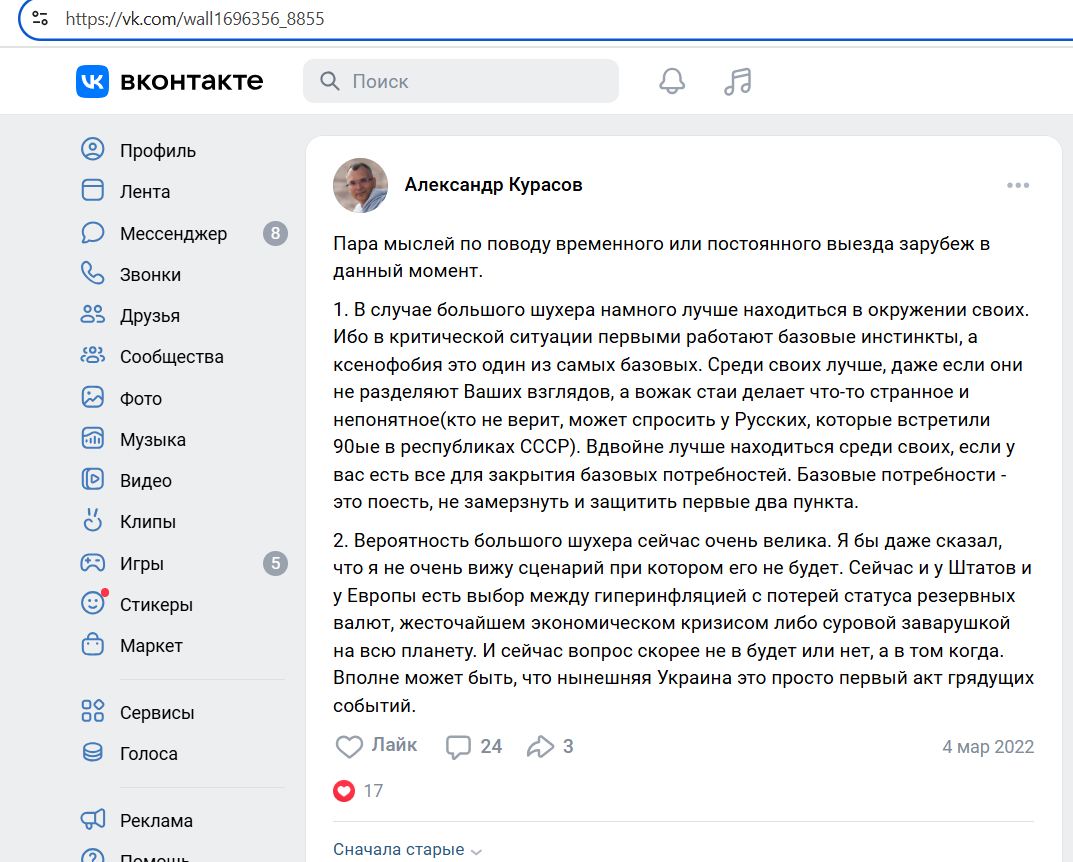Screen dimensions: 1073x862
Task: Click the browser URL address bar
Action: 500,18
